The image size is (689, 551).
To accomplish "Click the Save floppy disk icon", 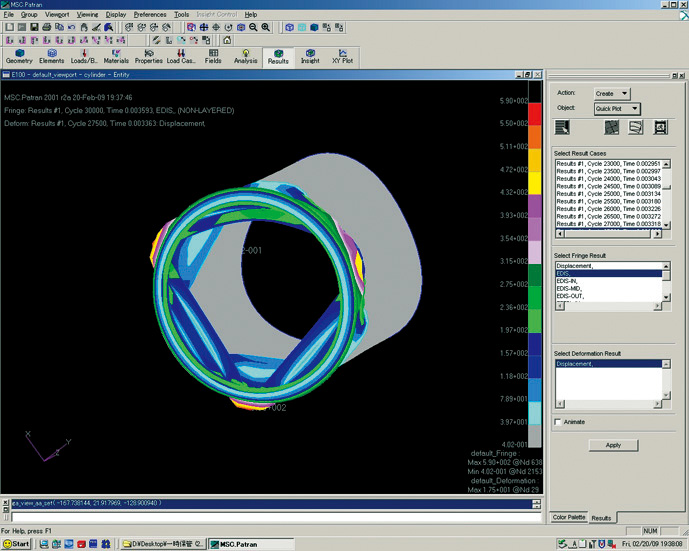I will pos(34,27).
